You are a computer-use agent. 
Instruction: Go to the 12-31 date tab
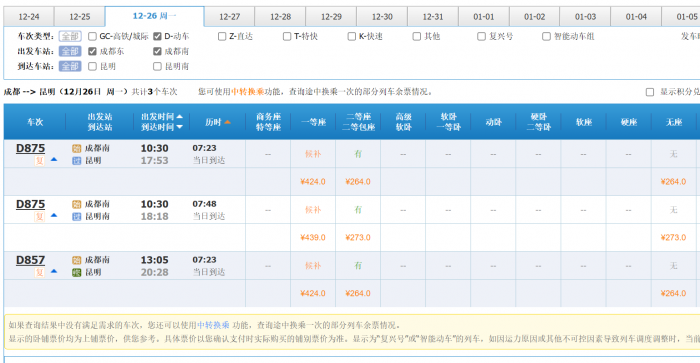coord(433,17)
